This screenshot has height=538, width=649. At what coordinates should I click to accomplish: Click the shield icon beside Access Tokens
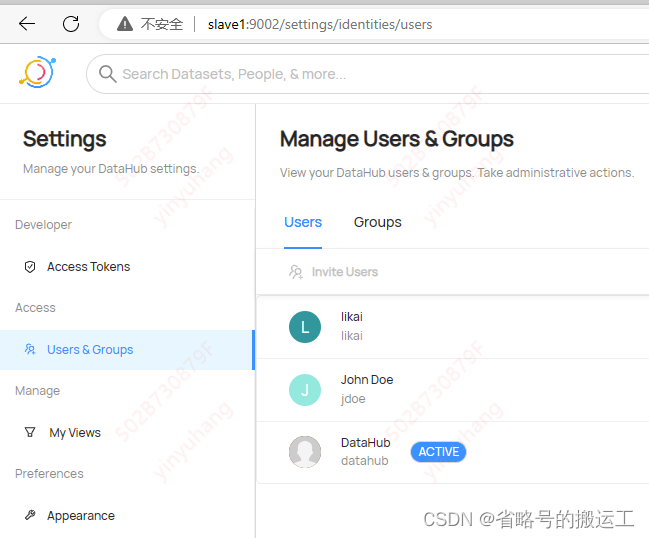coord(30,267)
